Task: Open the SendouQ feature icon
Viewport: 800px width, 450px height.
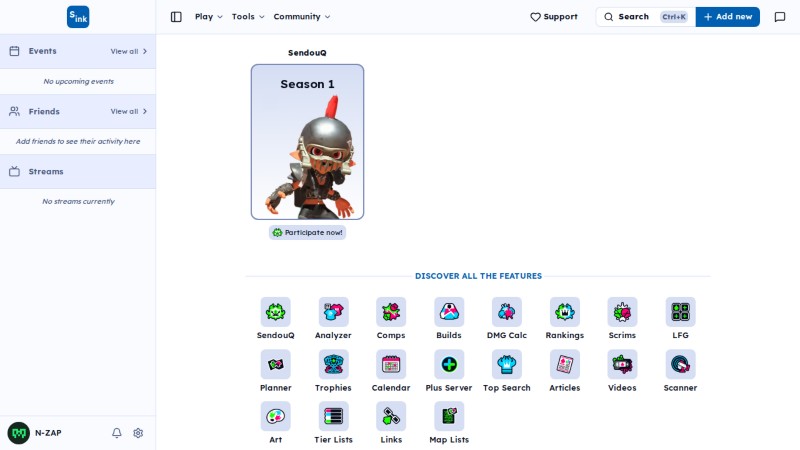Action: [276, 312]
